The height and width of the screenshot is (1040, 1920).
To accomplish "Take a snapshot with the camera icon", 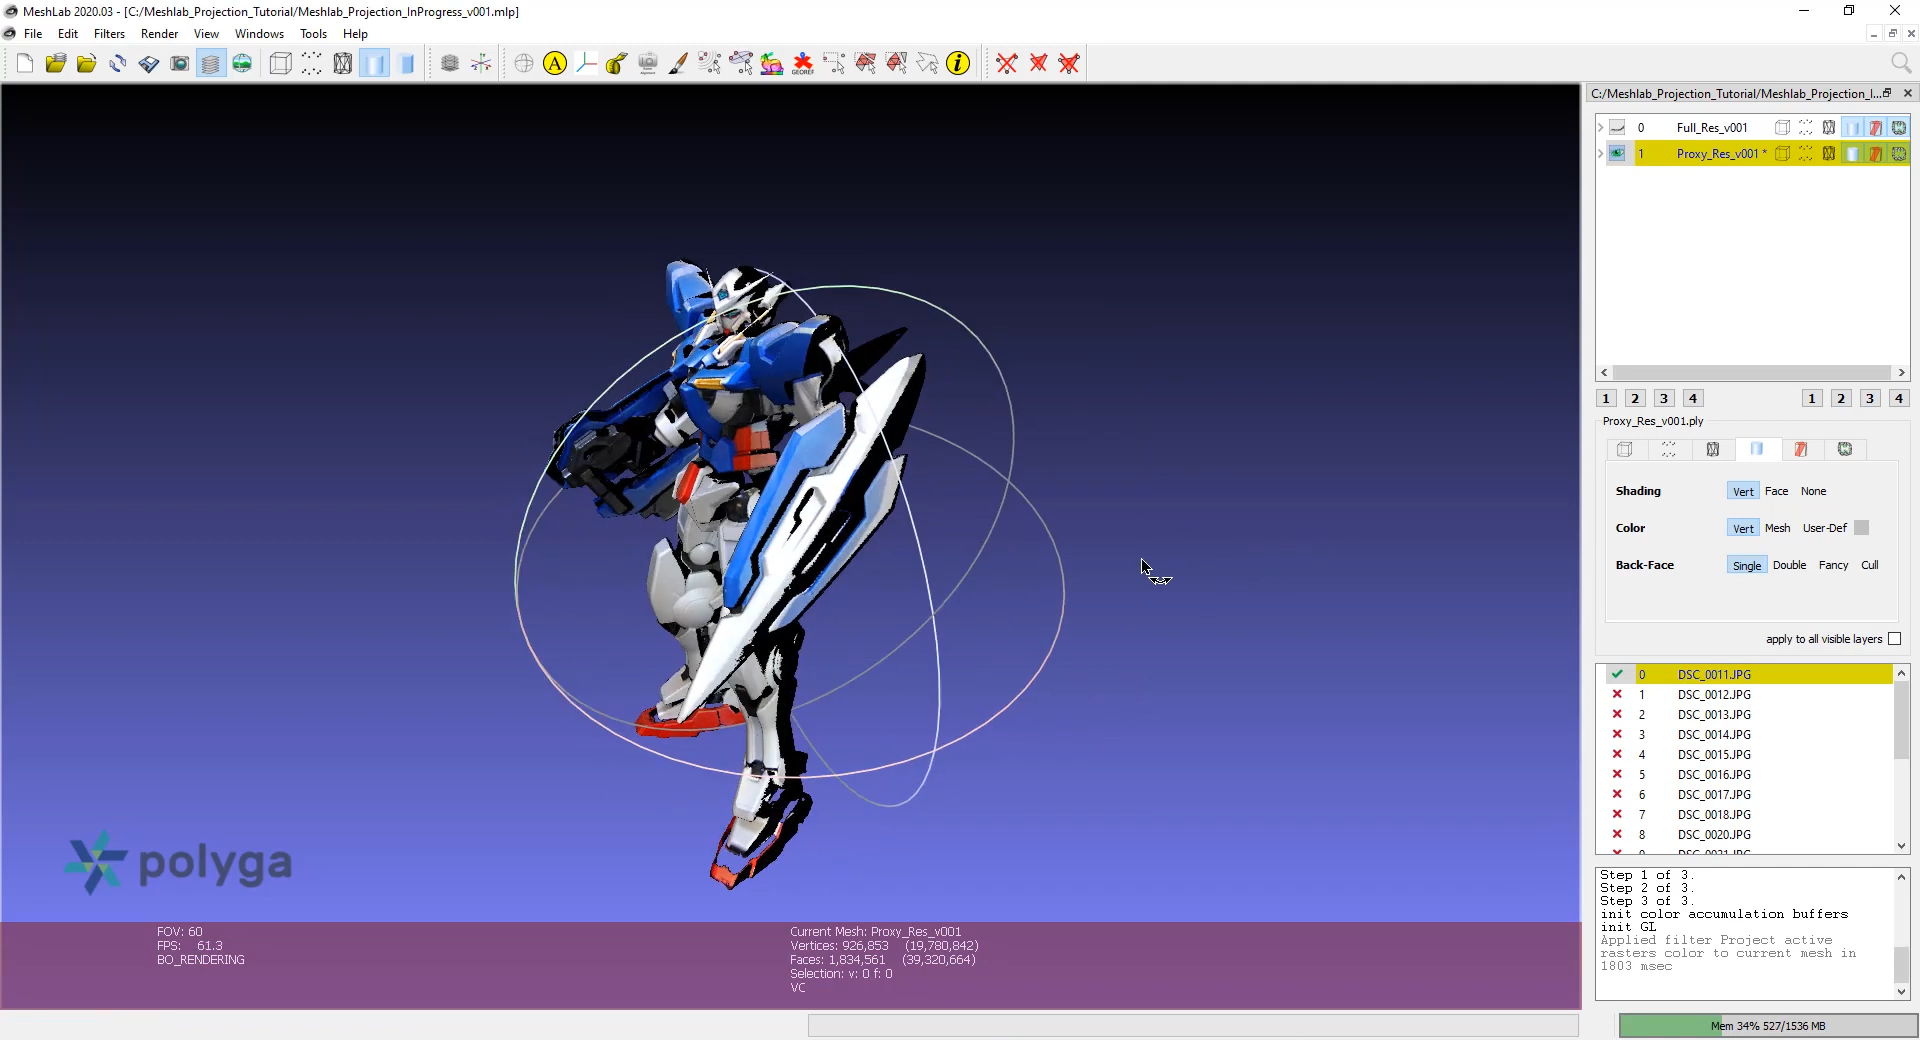I will pos(180,64).
